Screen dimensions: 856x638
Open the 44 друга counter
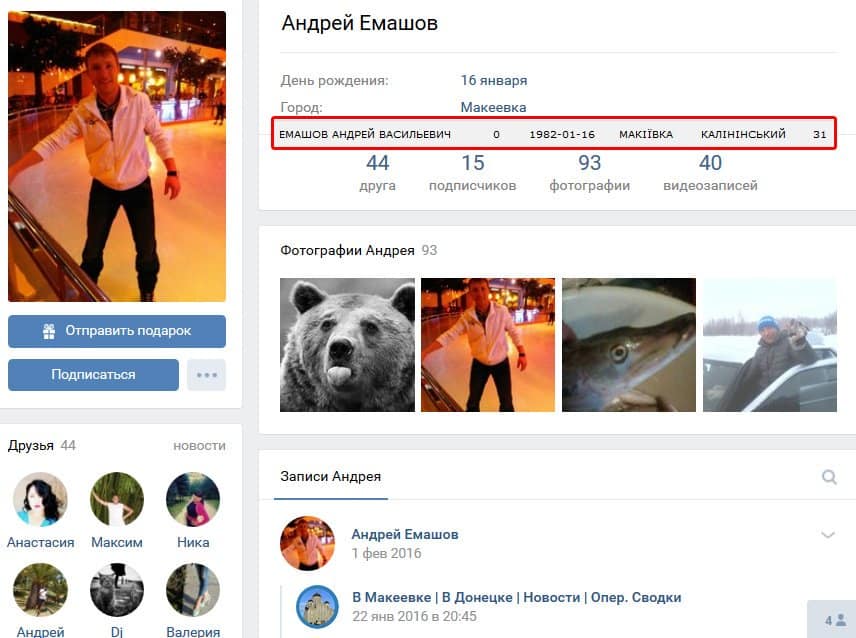tap(377, 172)
